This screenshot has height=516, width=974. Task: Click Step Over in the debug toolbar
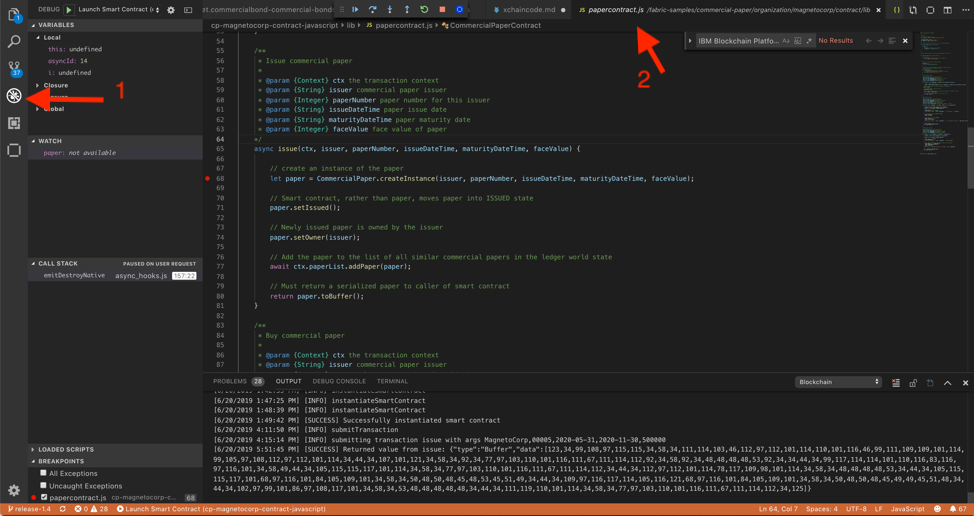(x=373, y=9)
